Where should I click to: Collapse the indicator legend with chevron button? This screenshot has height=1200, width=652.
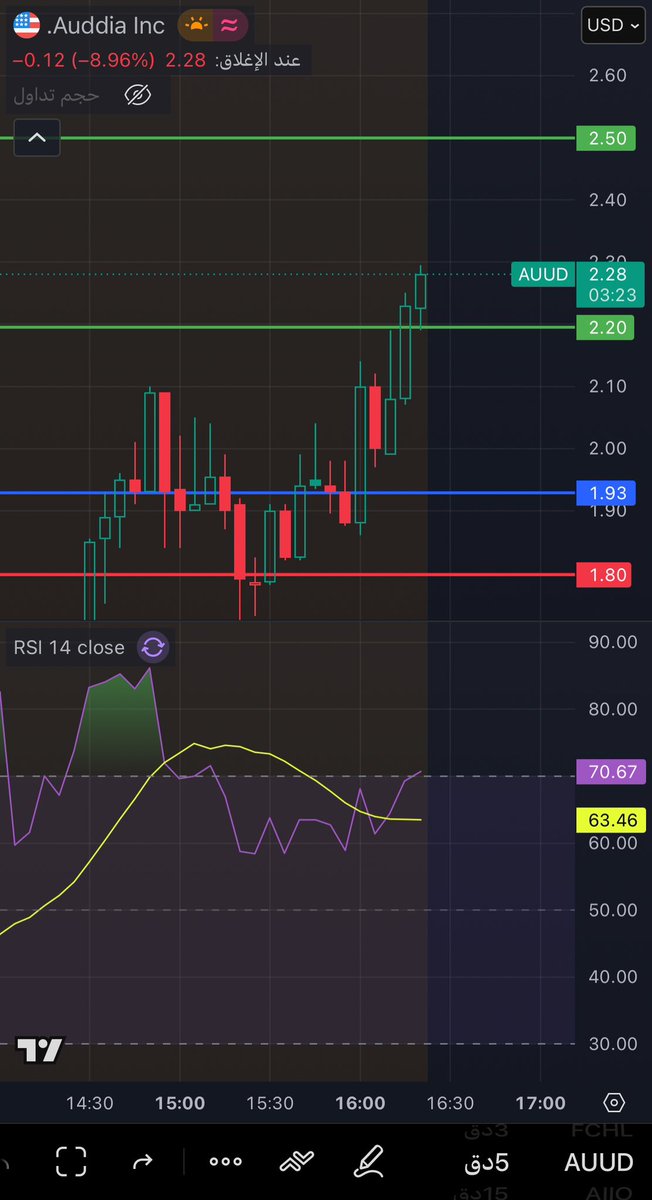37,138
